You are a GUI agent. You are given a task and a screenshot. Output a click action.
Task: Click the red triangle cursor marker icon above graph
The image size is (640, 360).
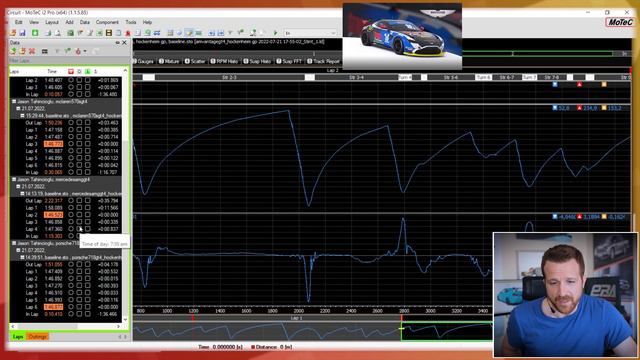pos(579,84)
